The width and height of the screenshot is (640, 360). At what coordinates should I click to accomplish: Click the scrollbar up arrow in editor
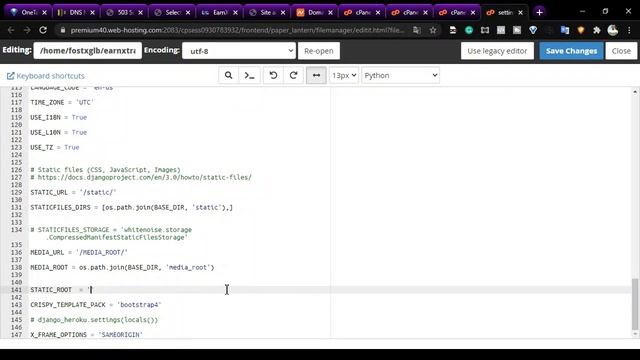click(635, 92)
